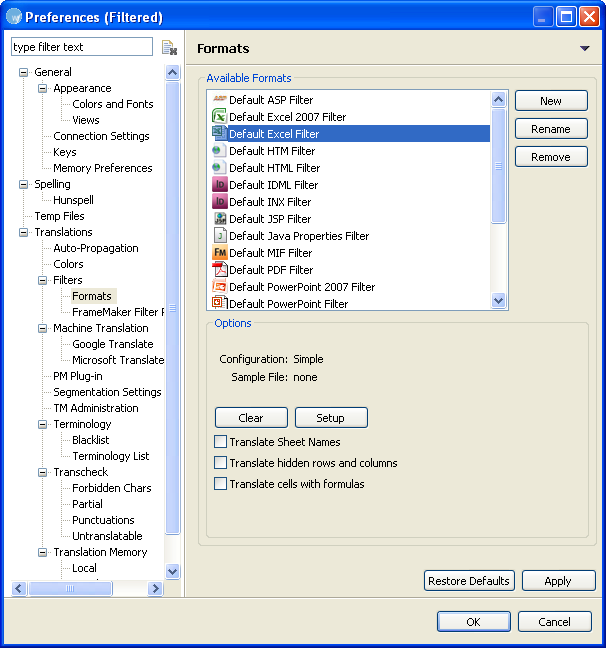Open Memory Preferences page
This screenshot has height=648, width=606.
(x=103, y=168)
